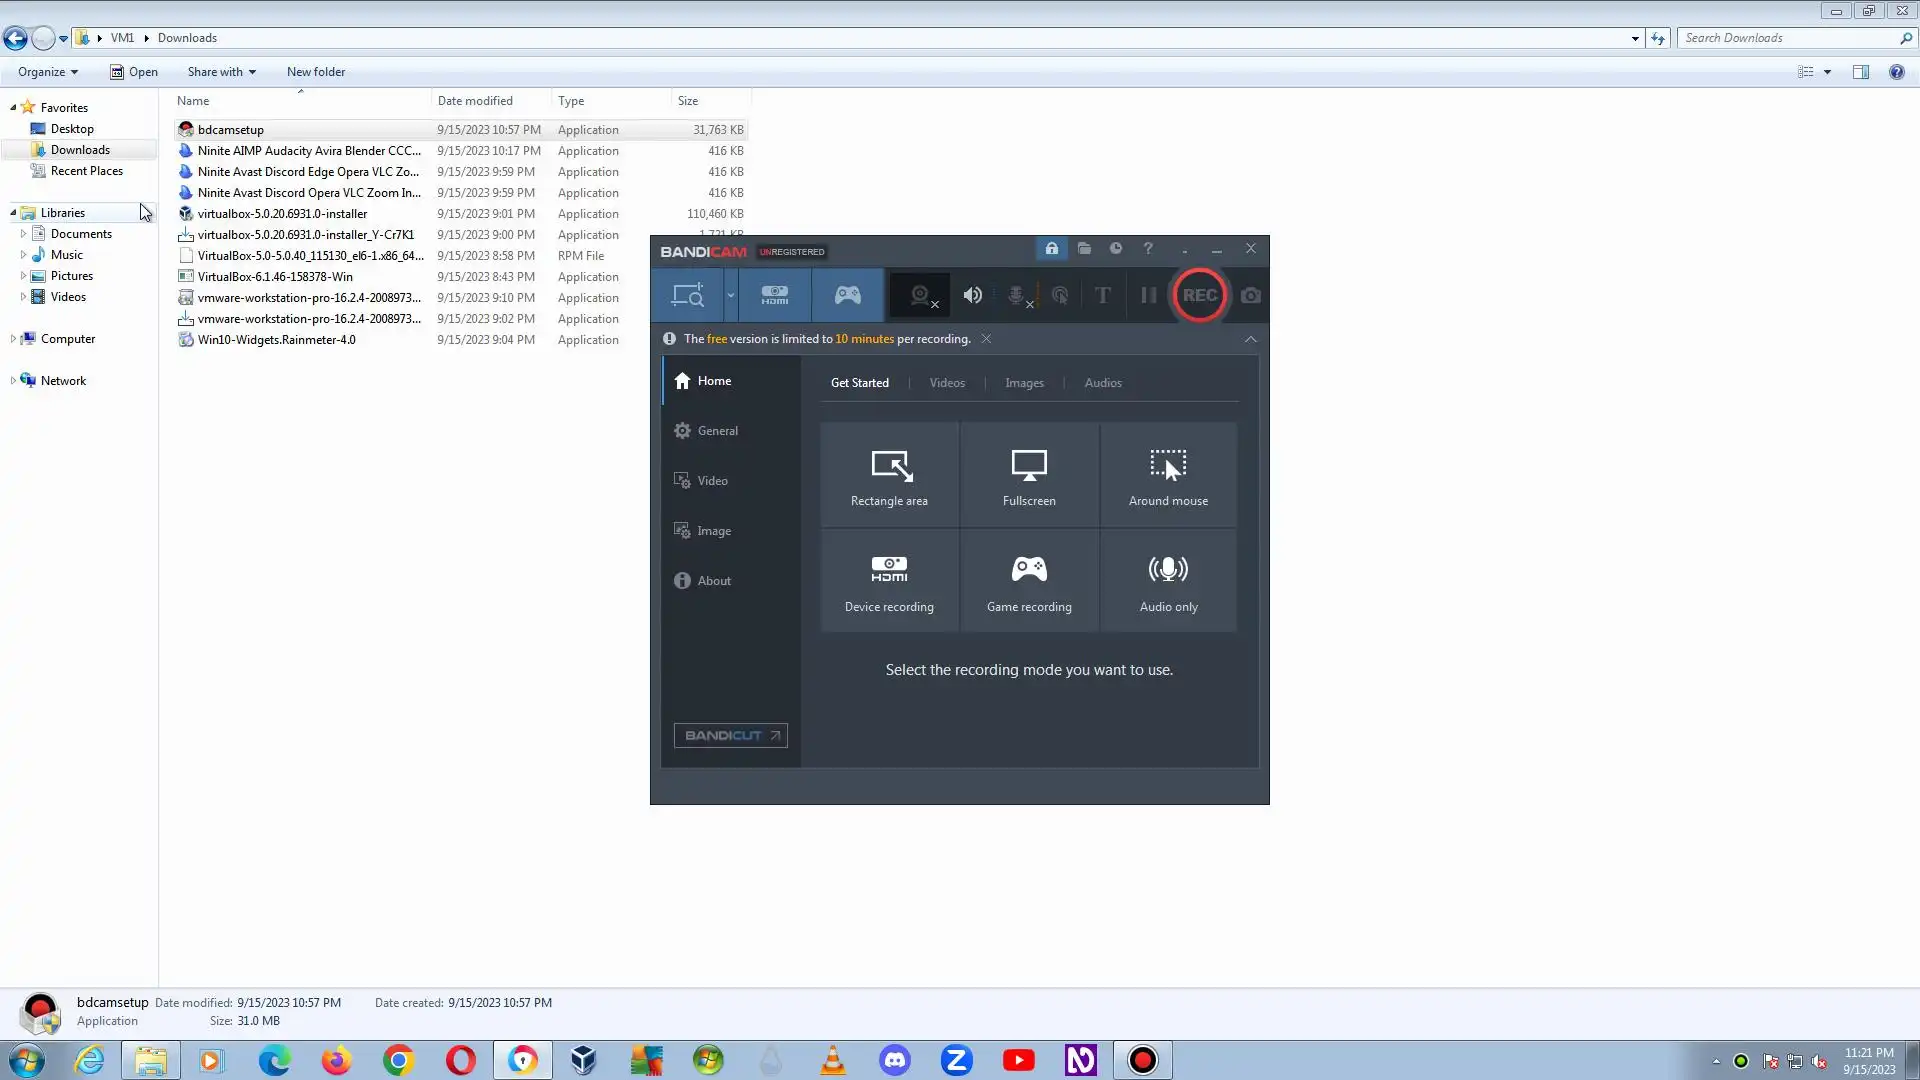Select the HDMI device recording toolbar icon
The width and height of the screenshot is (1920, 1080).
[775, 295]
